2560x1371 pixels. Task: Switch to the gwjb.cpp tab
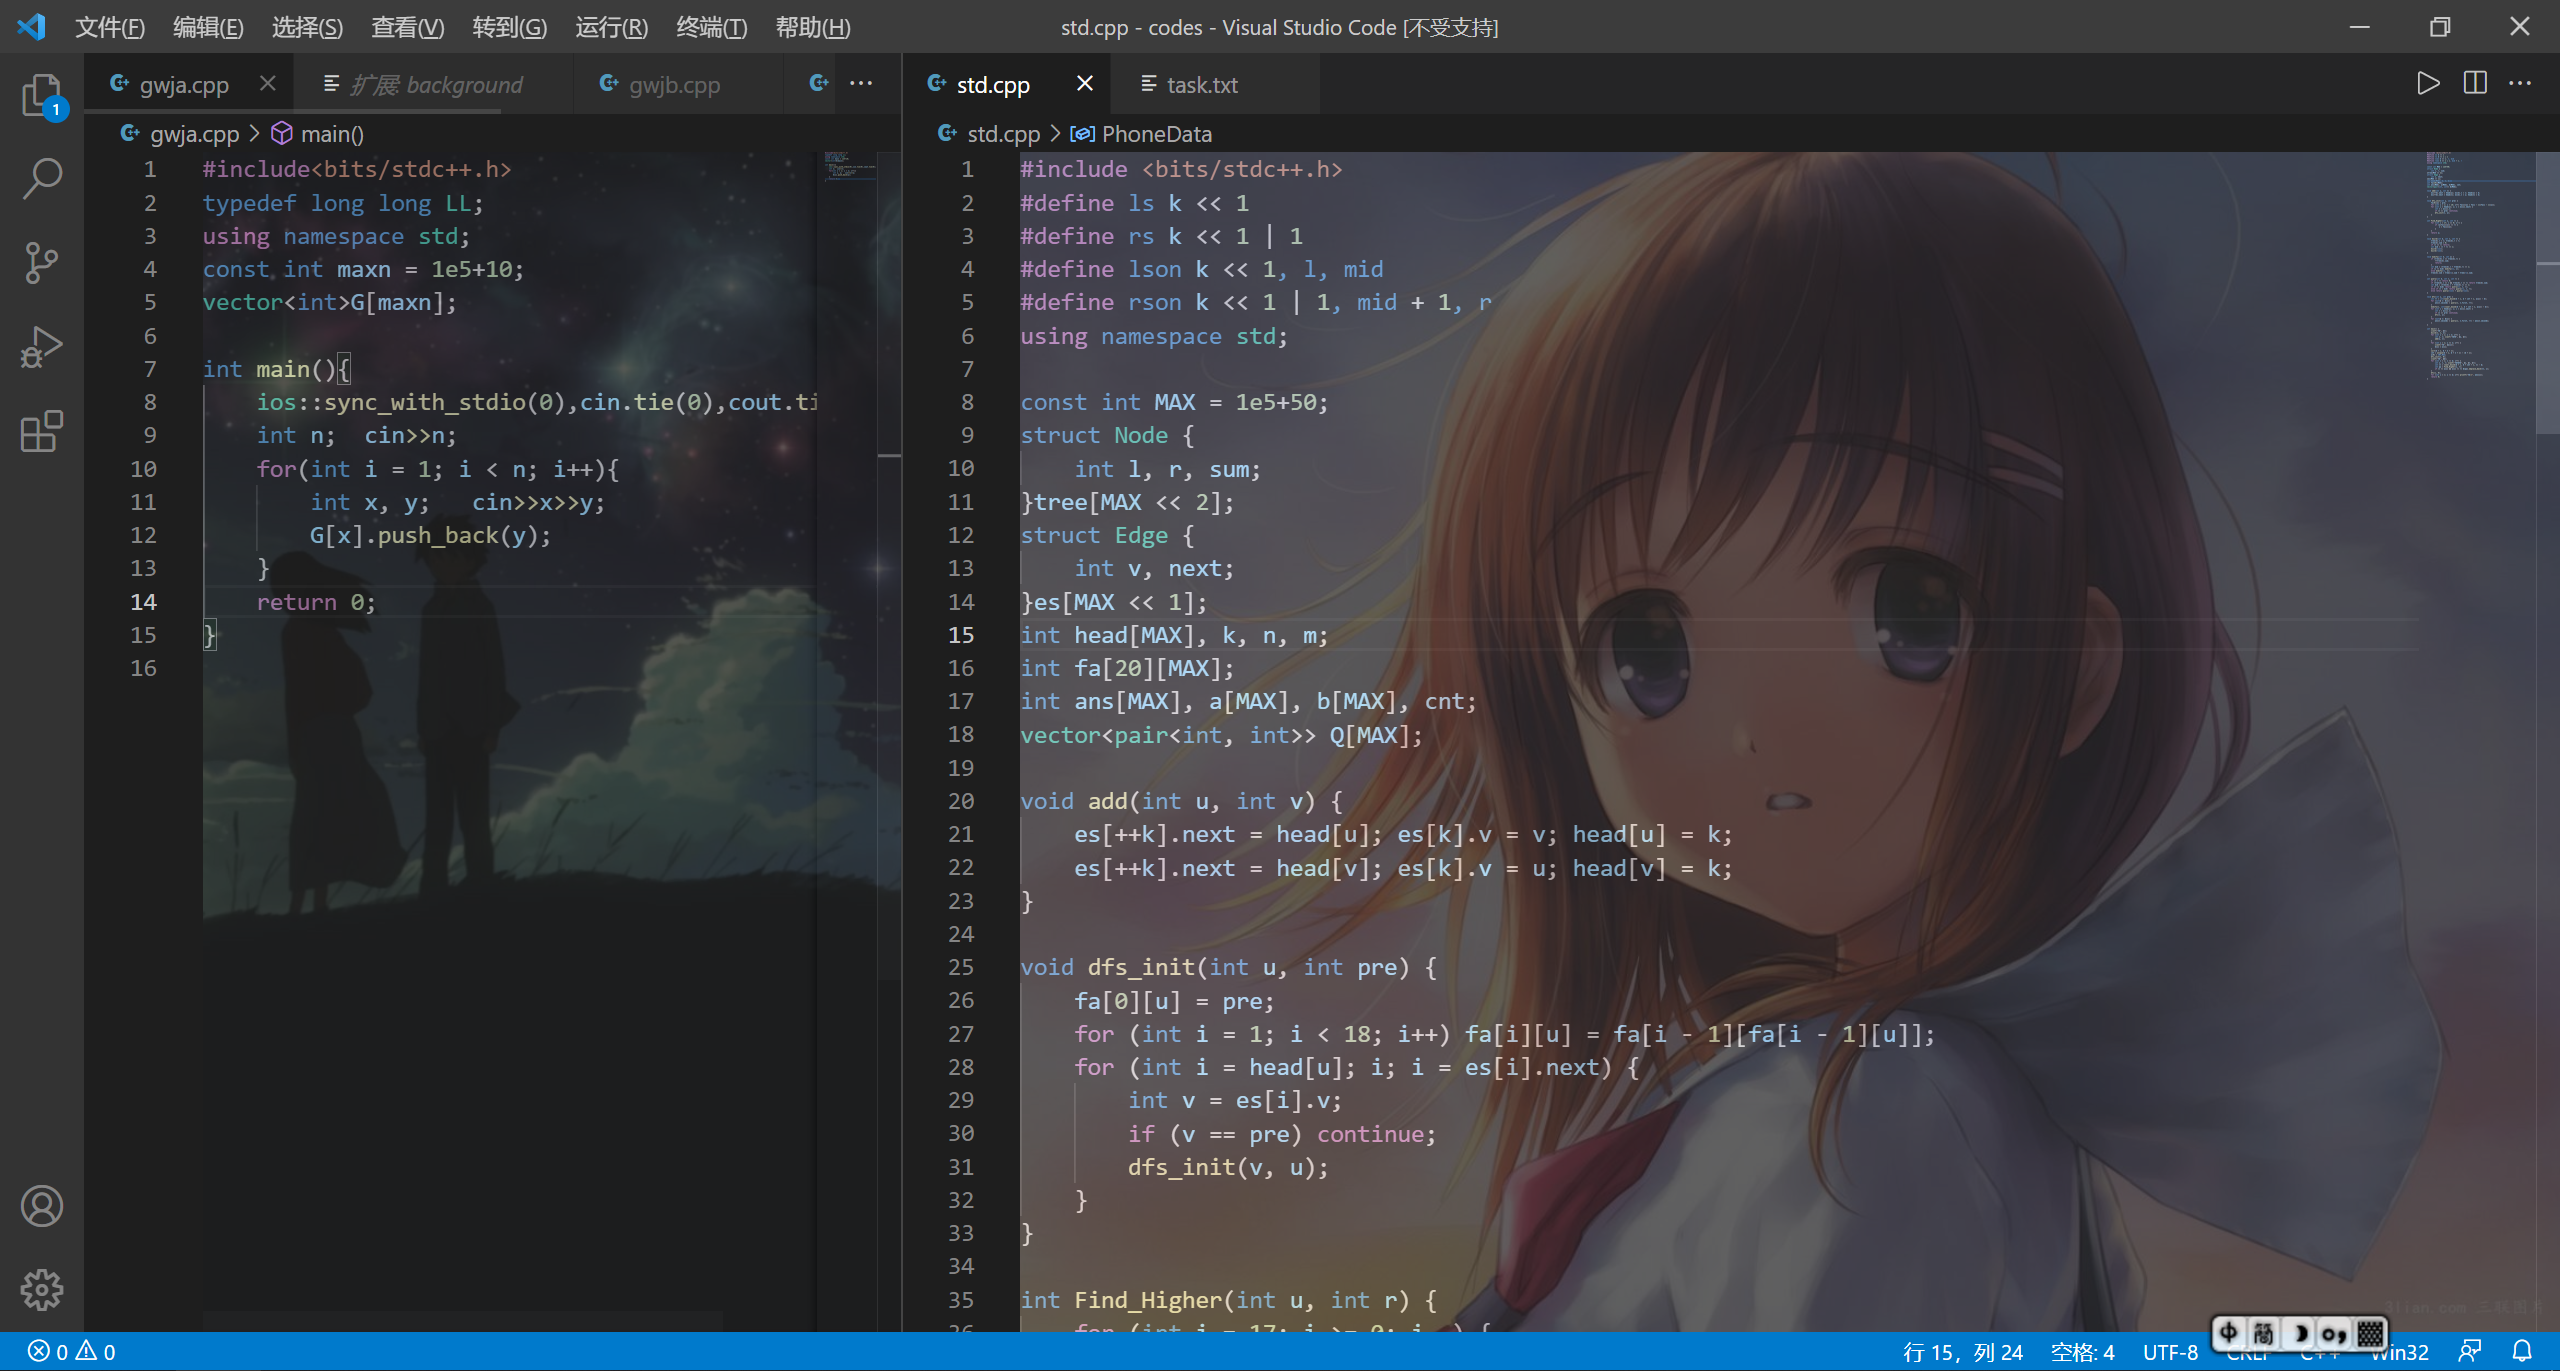[674, 85]
